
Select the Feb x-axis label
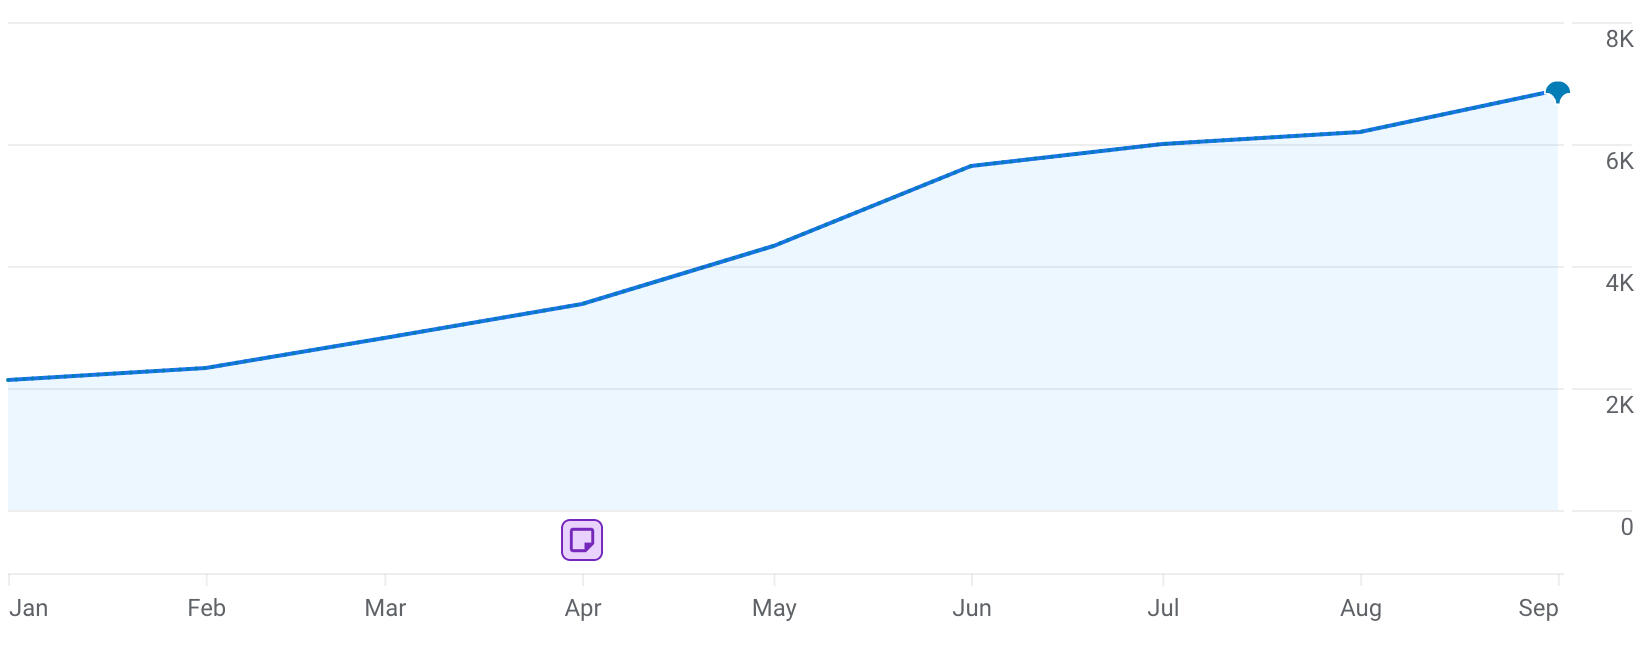(x=206, y=608)
